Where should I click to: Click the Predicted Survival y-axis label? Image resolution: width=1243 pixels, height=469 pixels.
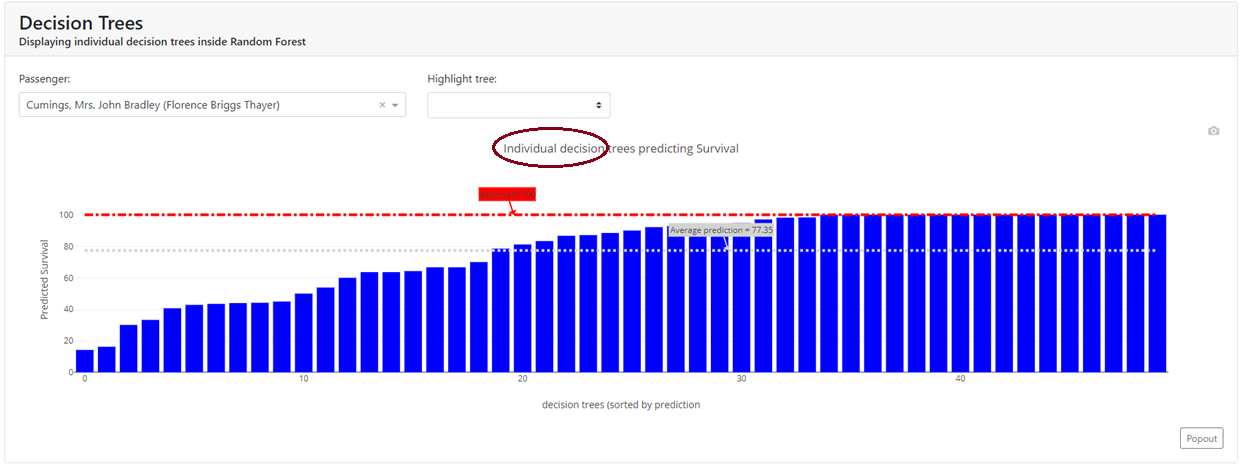pos(45,279)
